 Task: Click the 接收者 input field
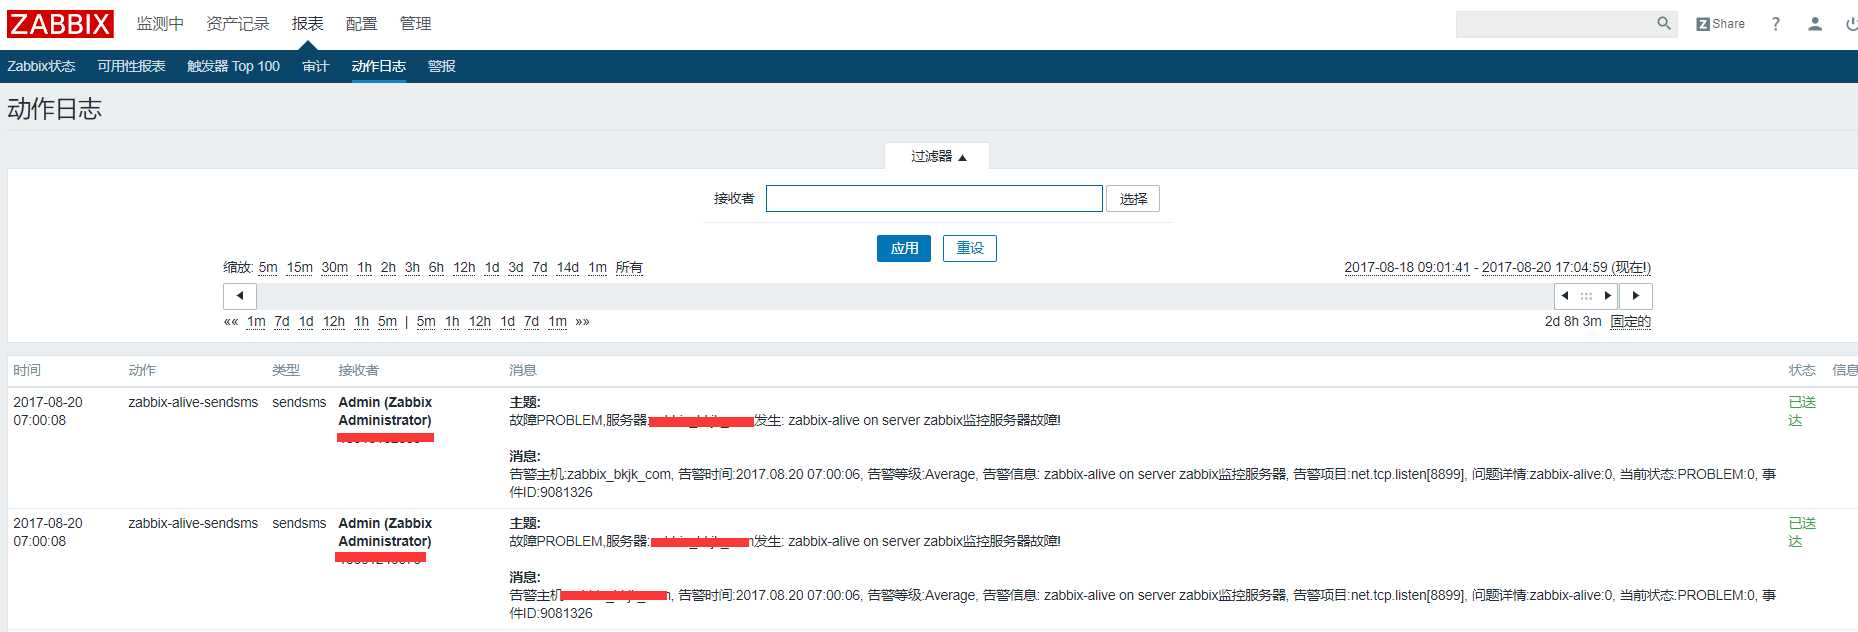point(934,199)
